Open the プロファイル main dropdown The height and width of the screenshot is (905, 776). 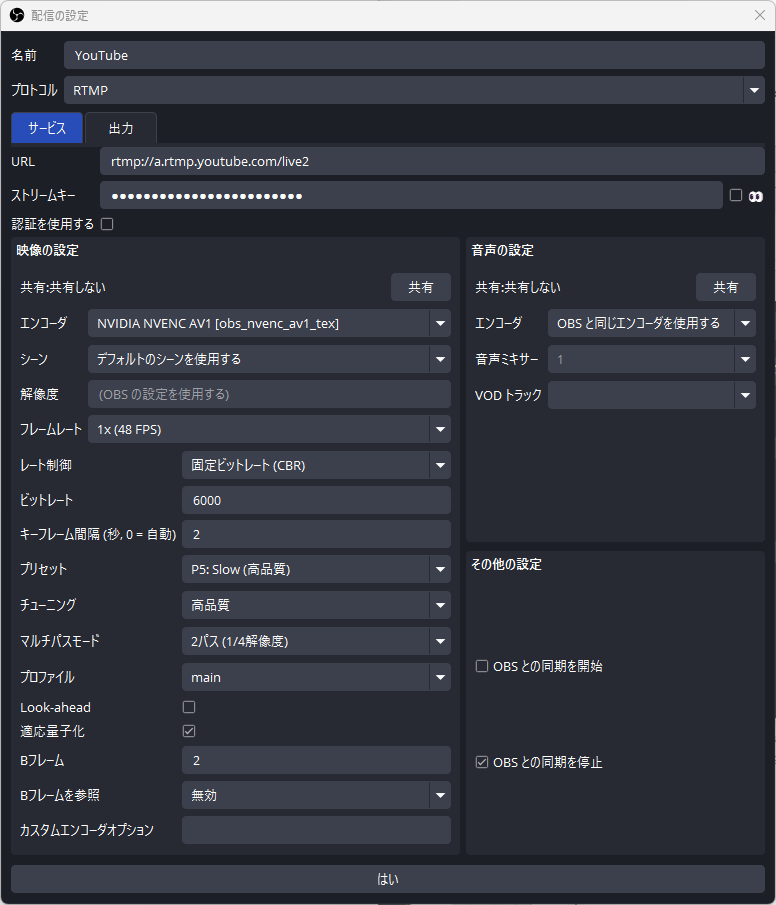coord(316,677)
